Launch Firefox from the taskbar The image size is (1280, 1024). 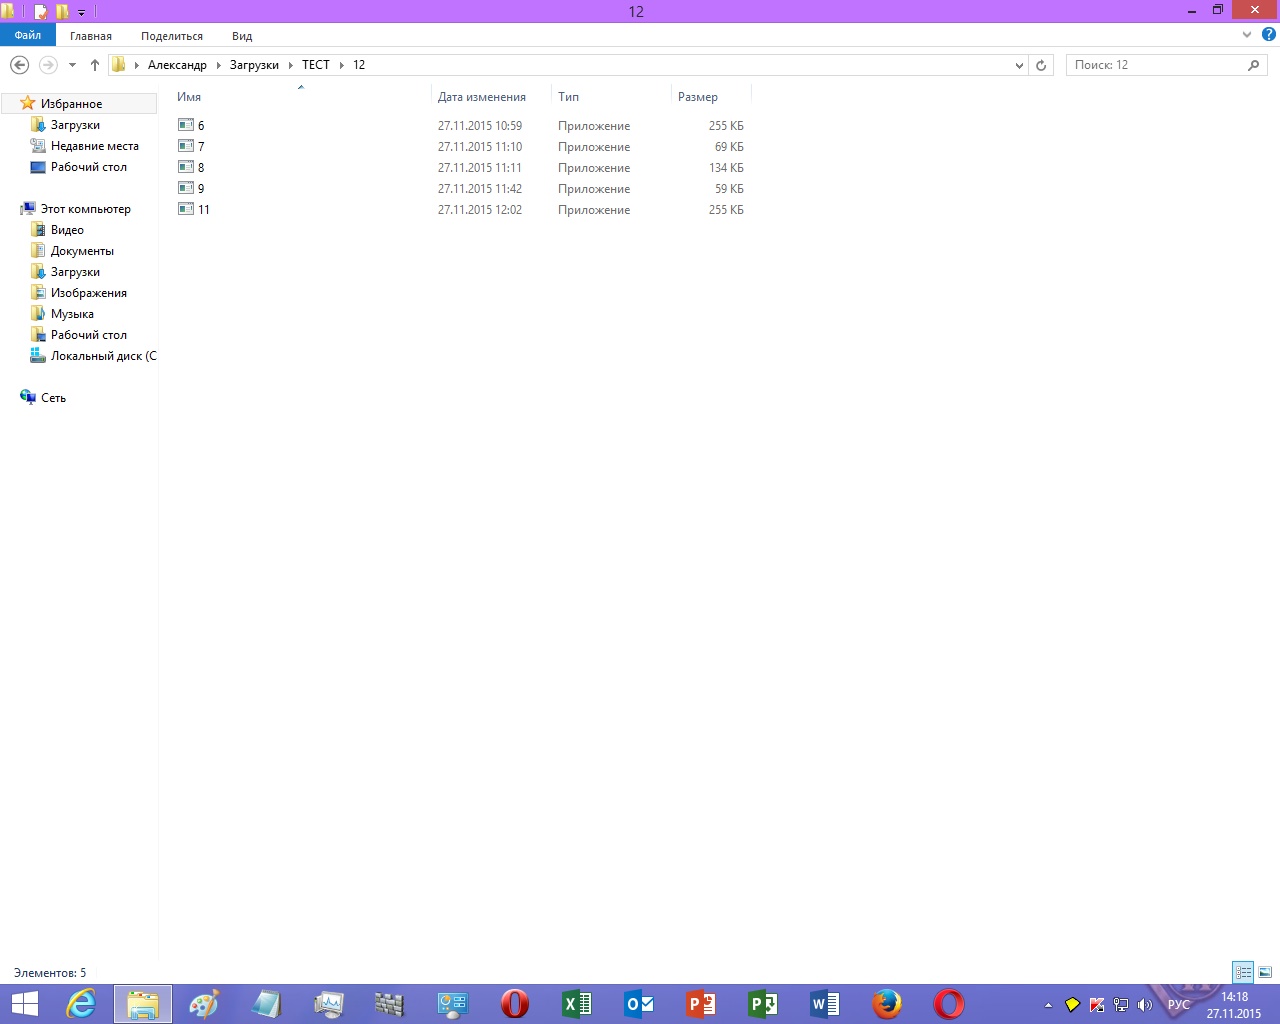[887, 1003]
